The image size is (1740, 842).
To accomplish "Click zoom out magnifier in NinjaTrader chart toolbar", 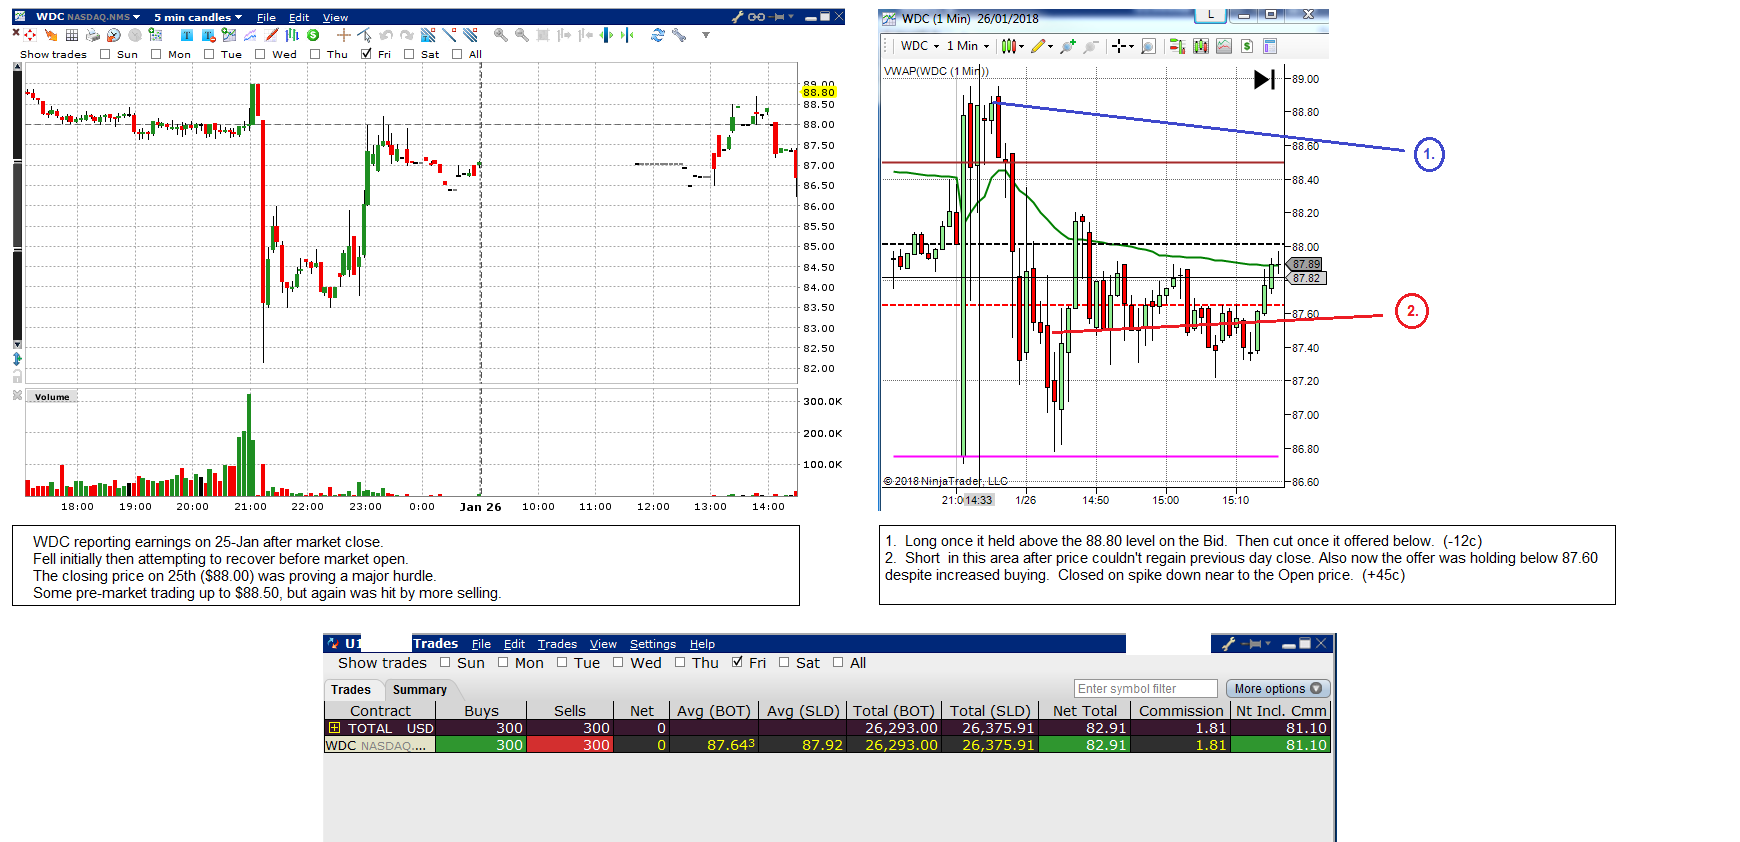I will tap(1090, 46).
